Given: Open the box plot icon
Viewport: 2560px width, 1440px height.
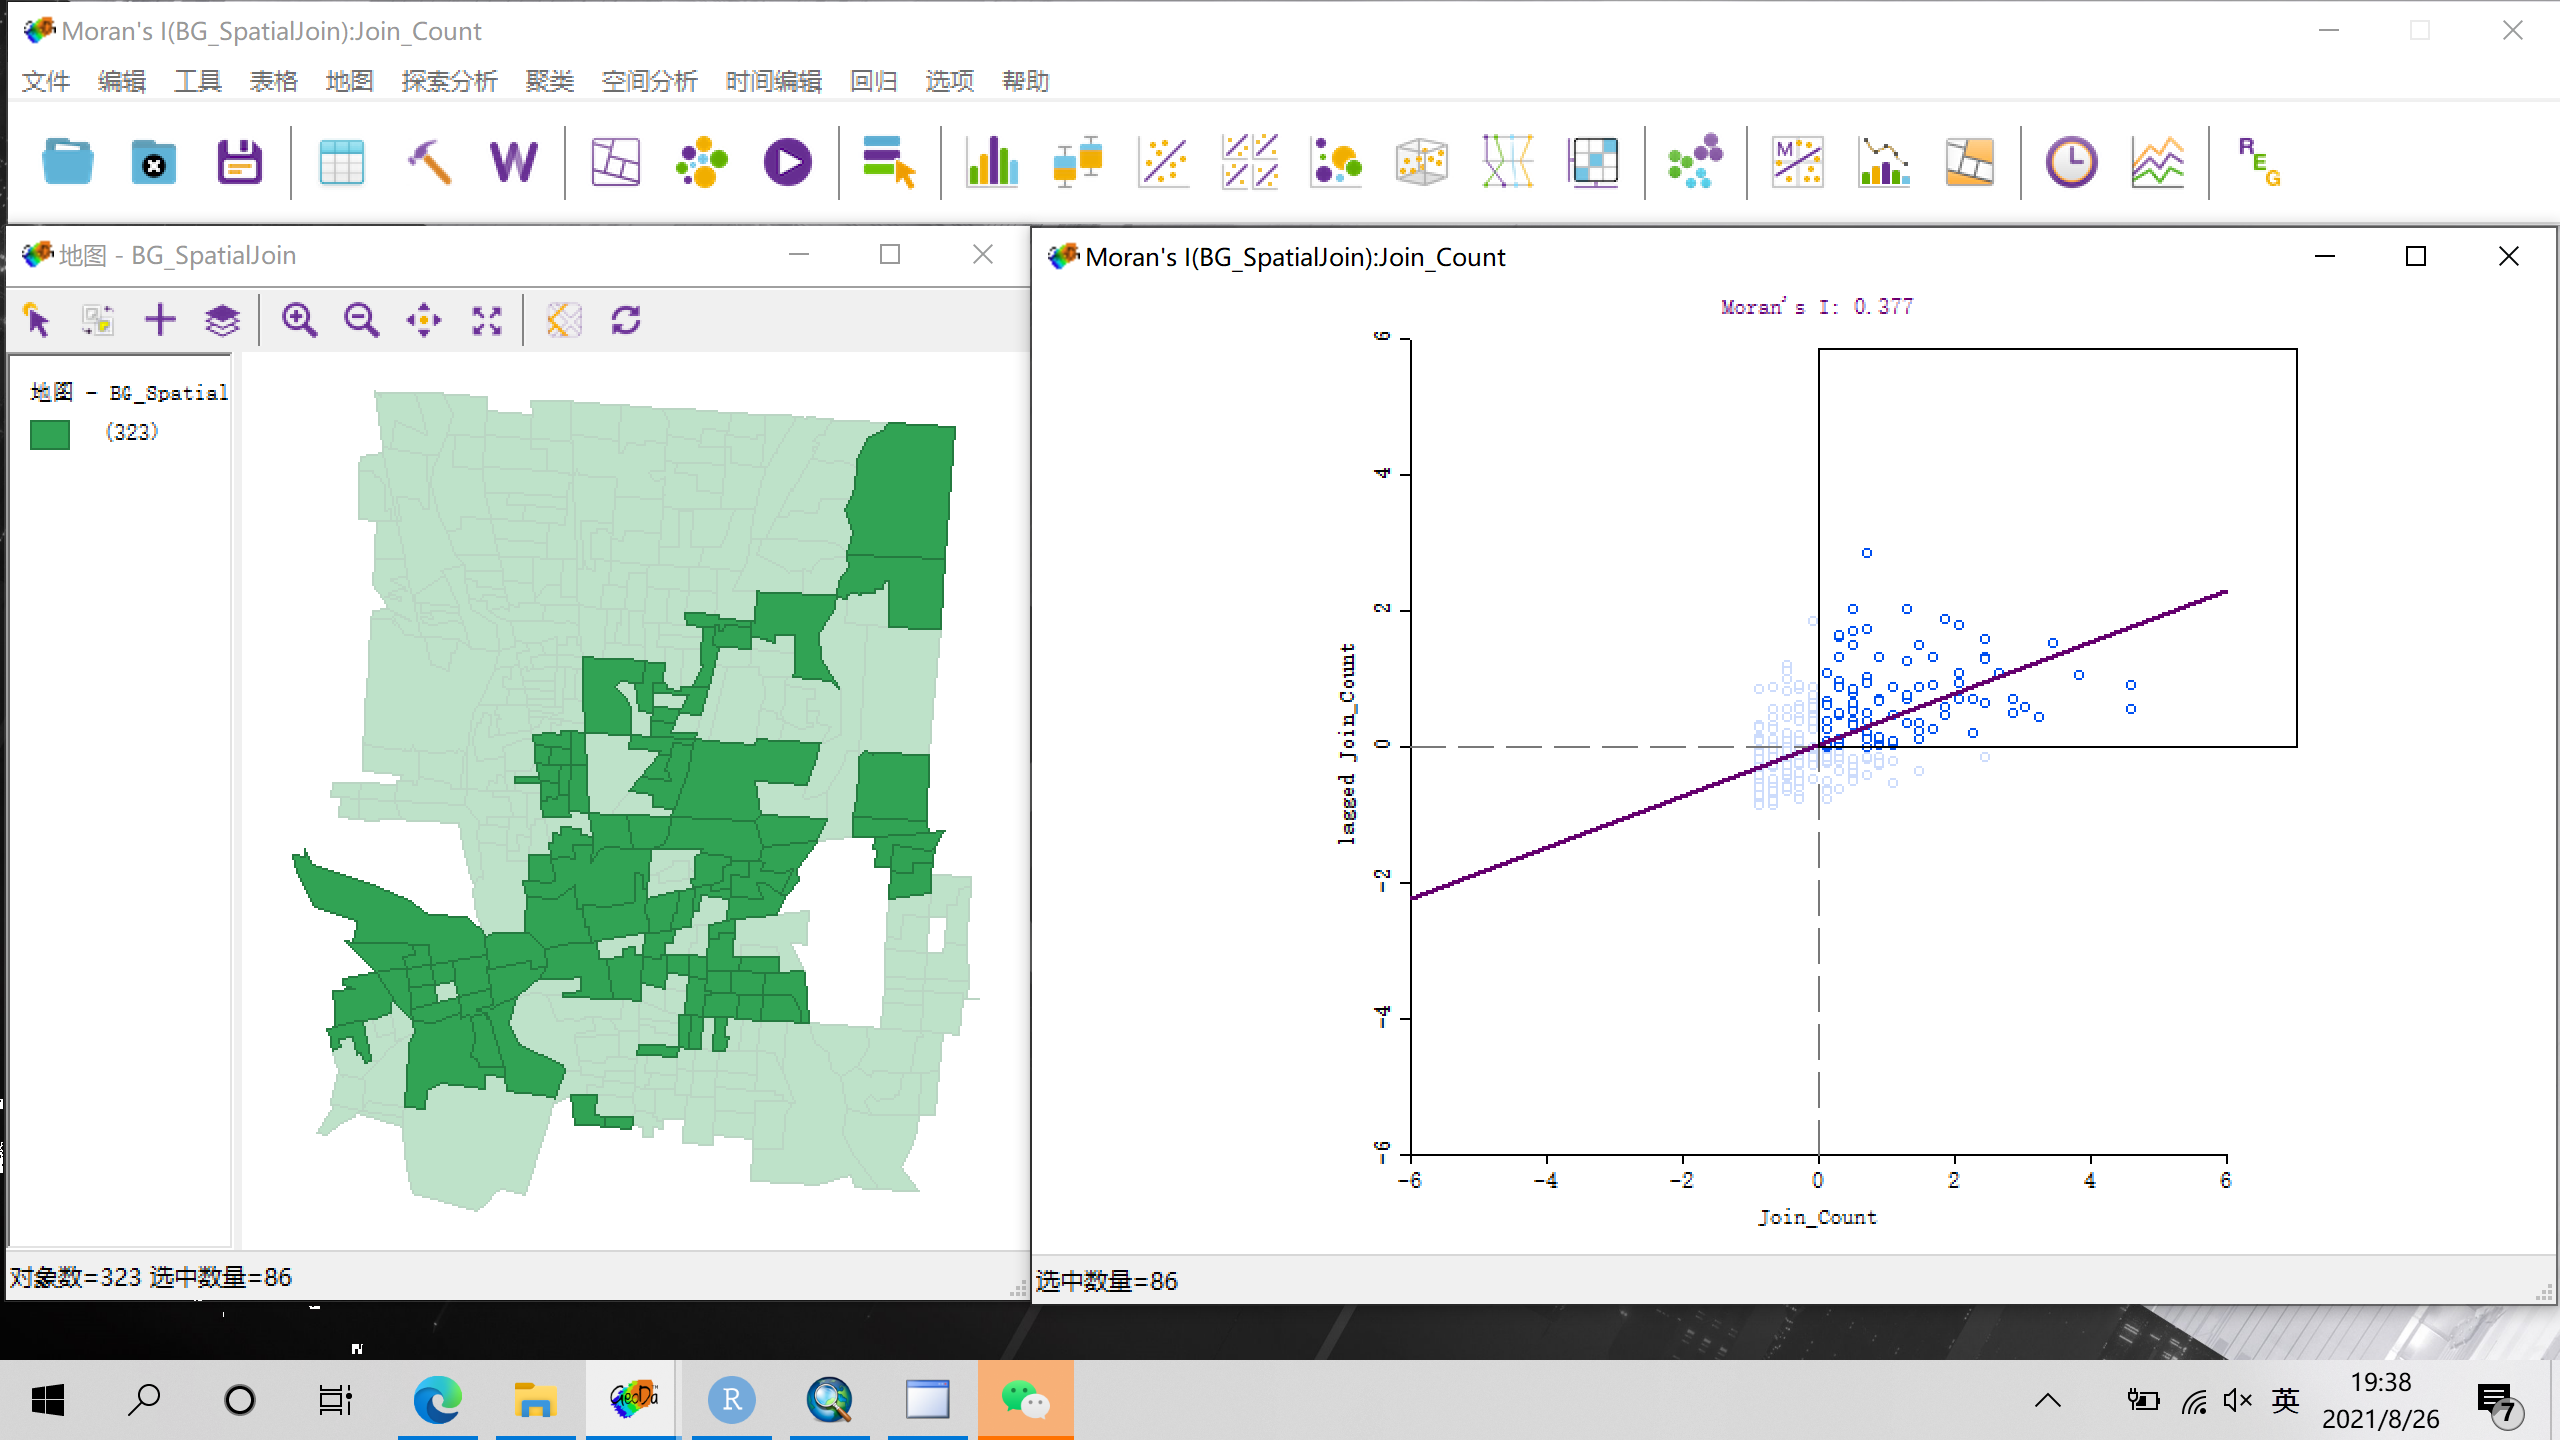Looking at the screenshot, I should 1077,162.
